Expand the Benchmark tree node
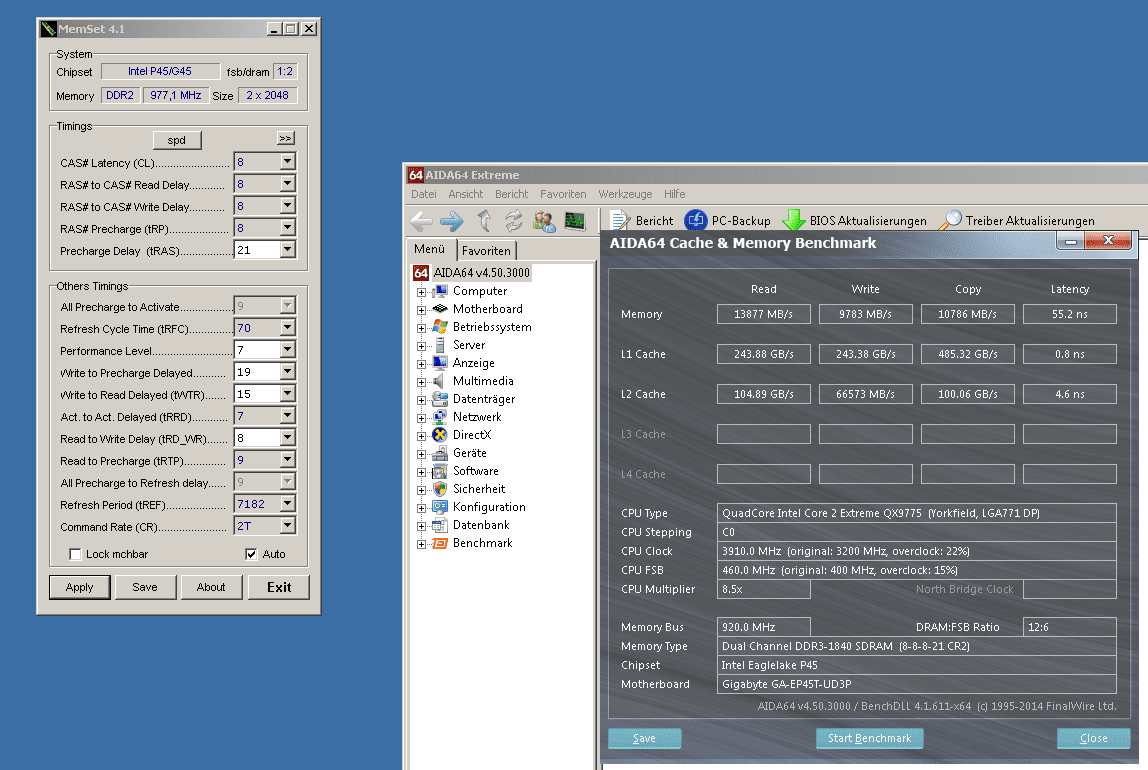This screenshot has height=770, width=1148. (421, 545)
